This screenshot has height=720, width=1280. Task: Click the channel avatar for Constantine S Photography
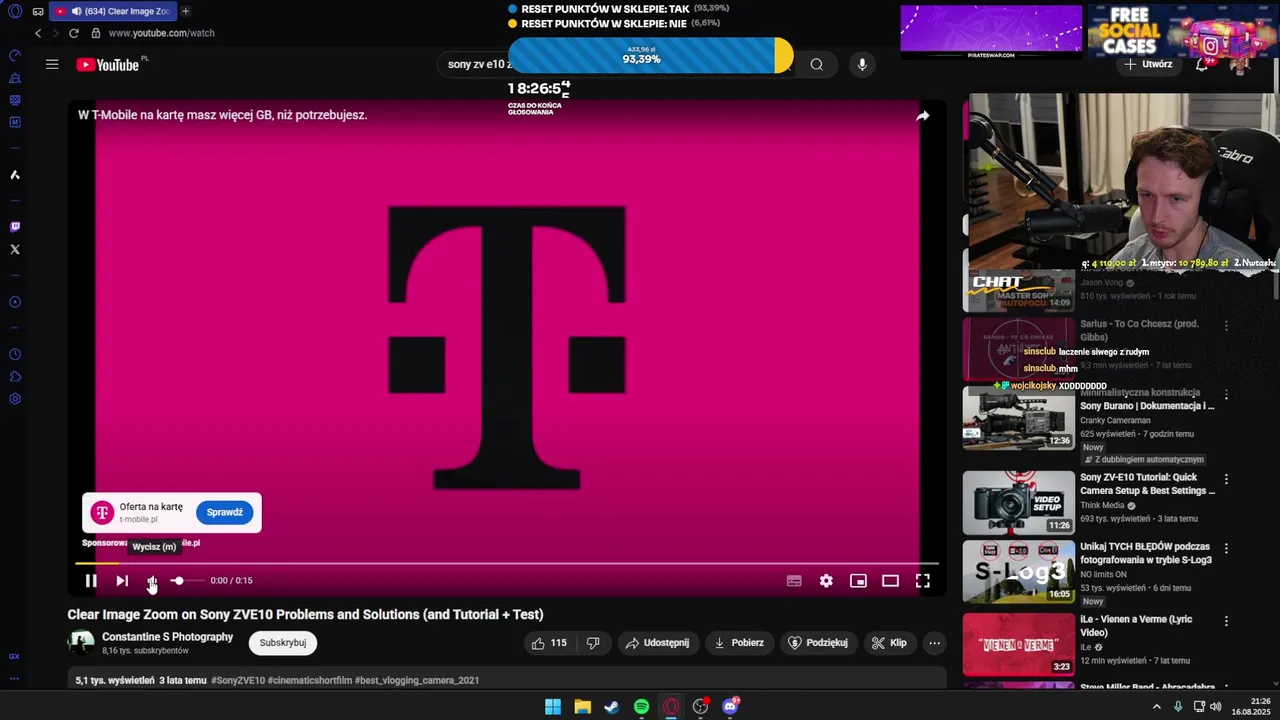coord(81,643)
